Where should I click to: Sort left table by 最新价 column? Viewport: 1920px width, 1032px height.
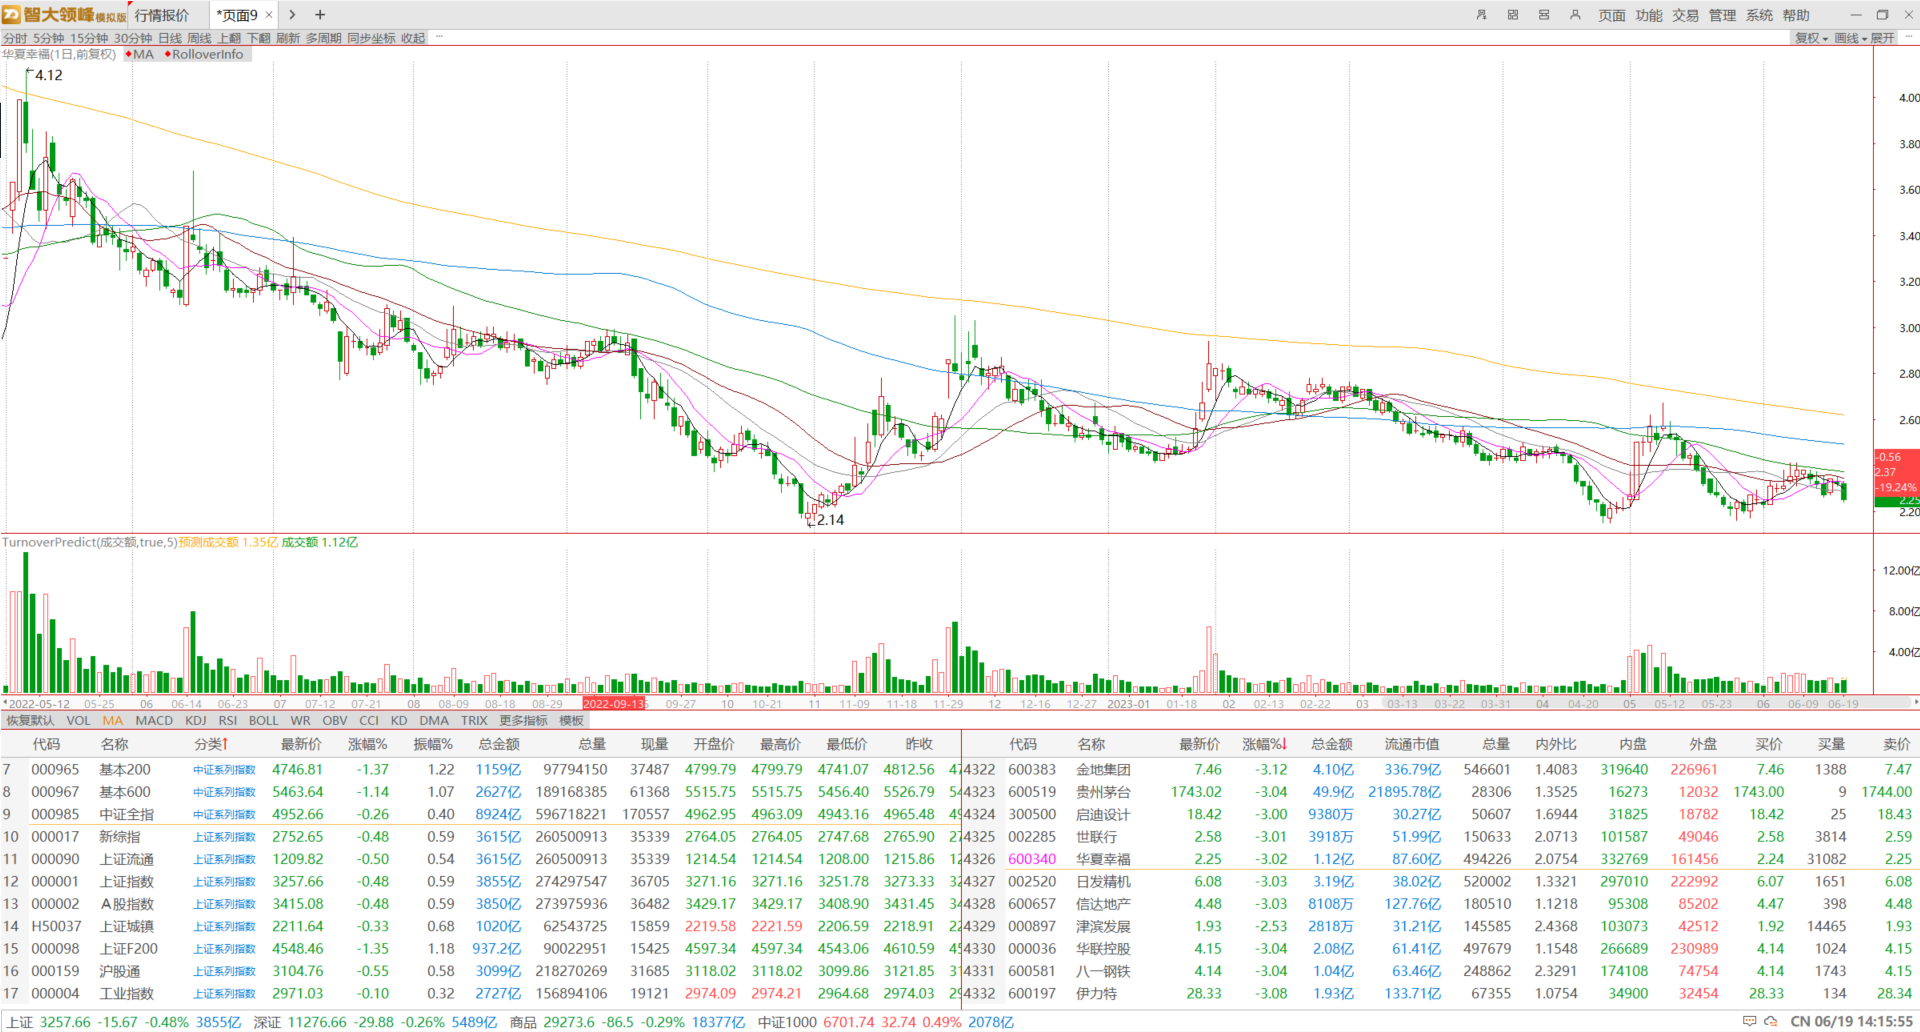[x=301, y=744]
